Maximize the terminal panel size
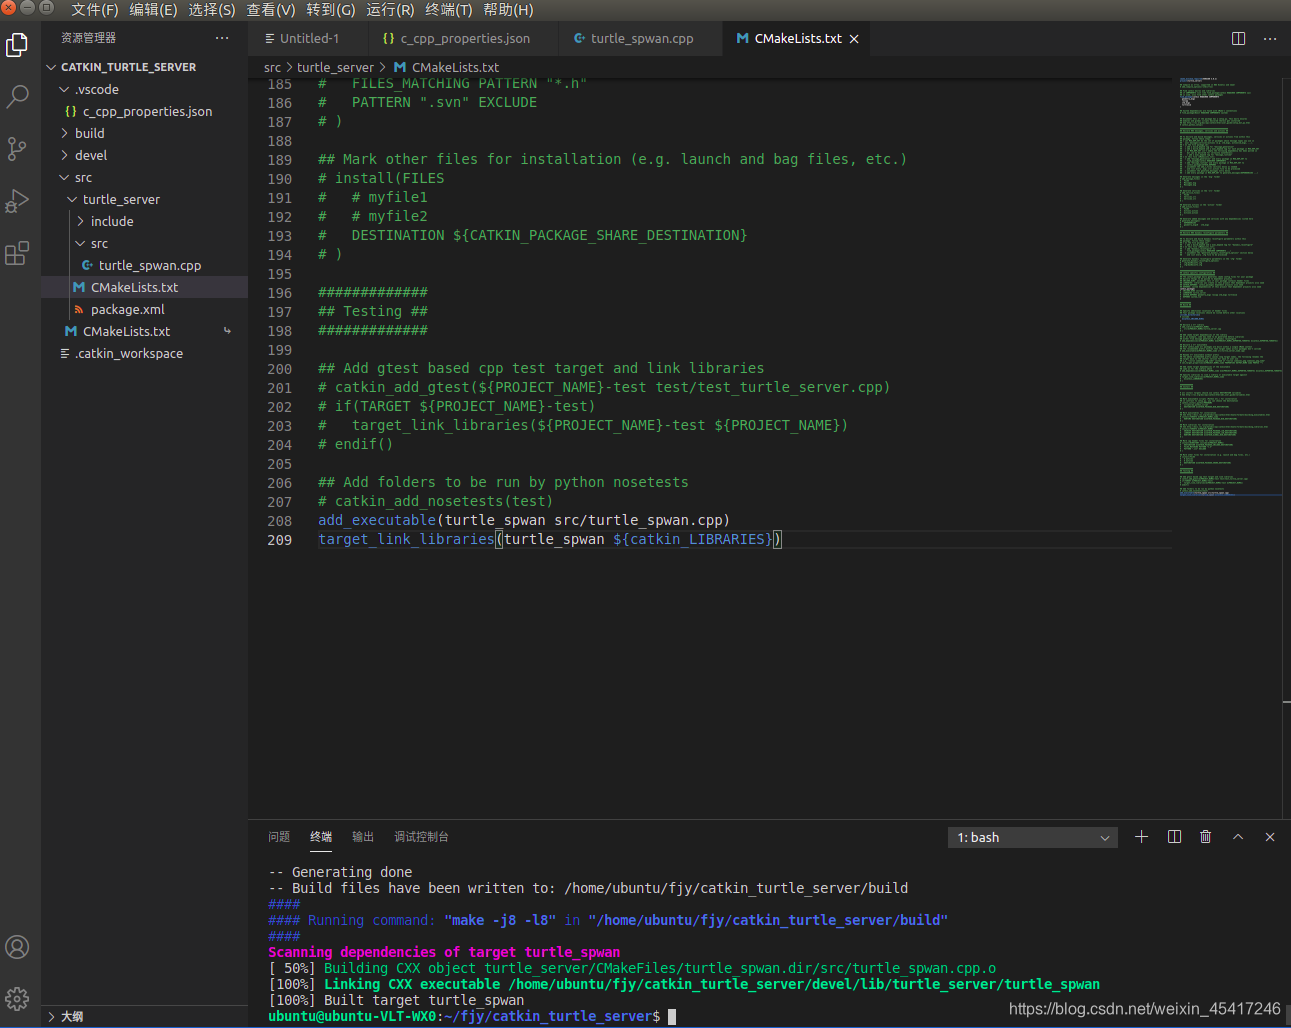The height and width of the screenshot is (1028, 1291). coord(1238,837)
